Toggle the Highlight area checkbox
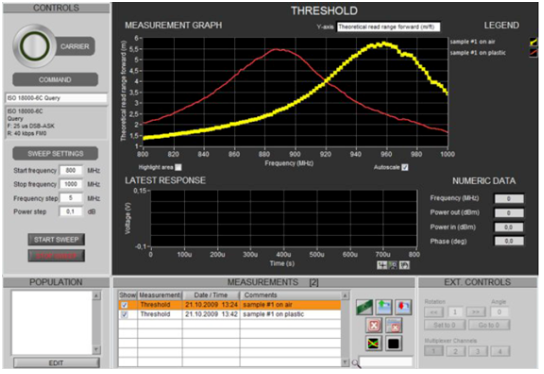Screen dimensions: 544x374 point(178,168)
